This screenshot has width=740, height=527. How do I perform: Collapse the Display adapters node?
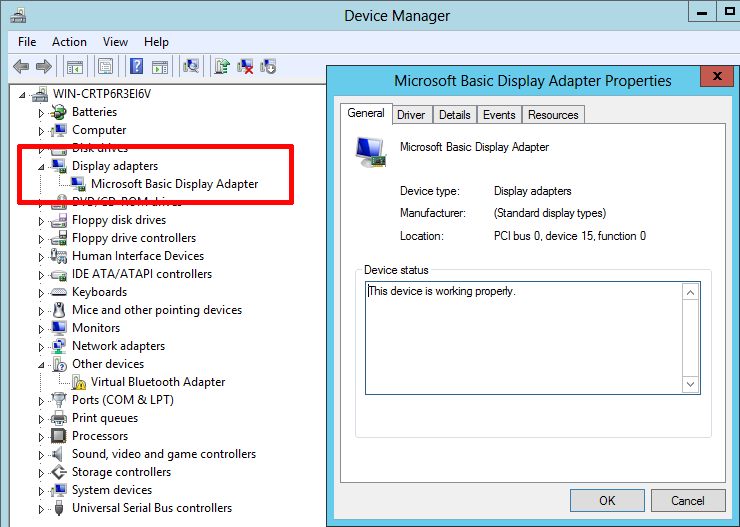pos(41,167)
